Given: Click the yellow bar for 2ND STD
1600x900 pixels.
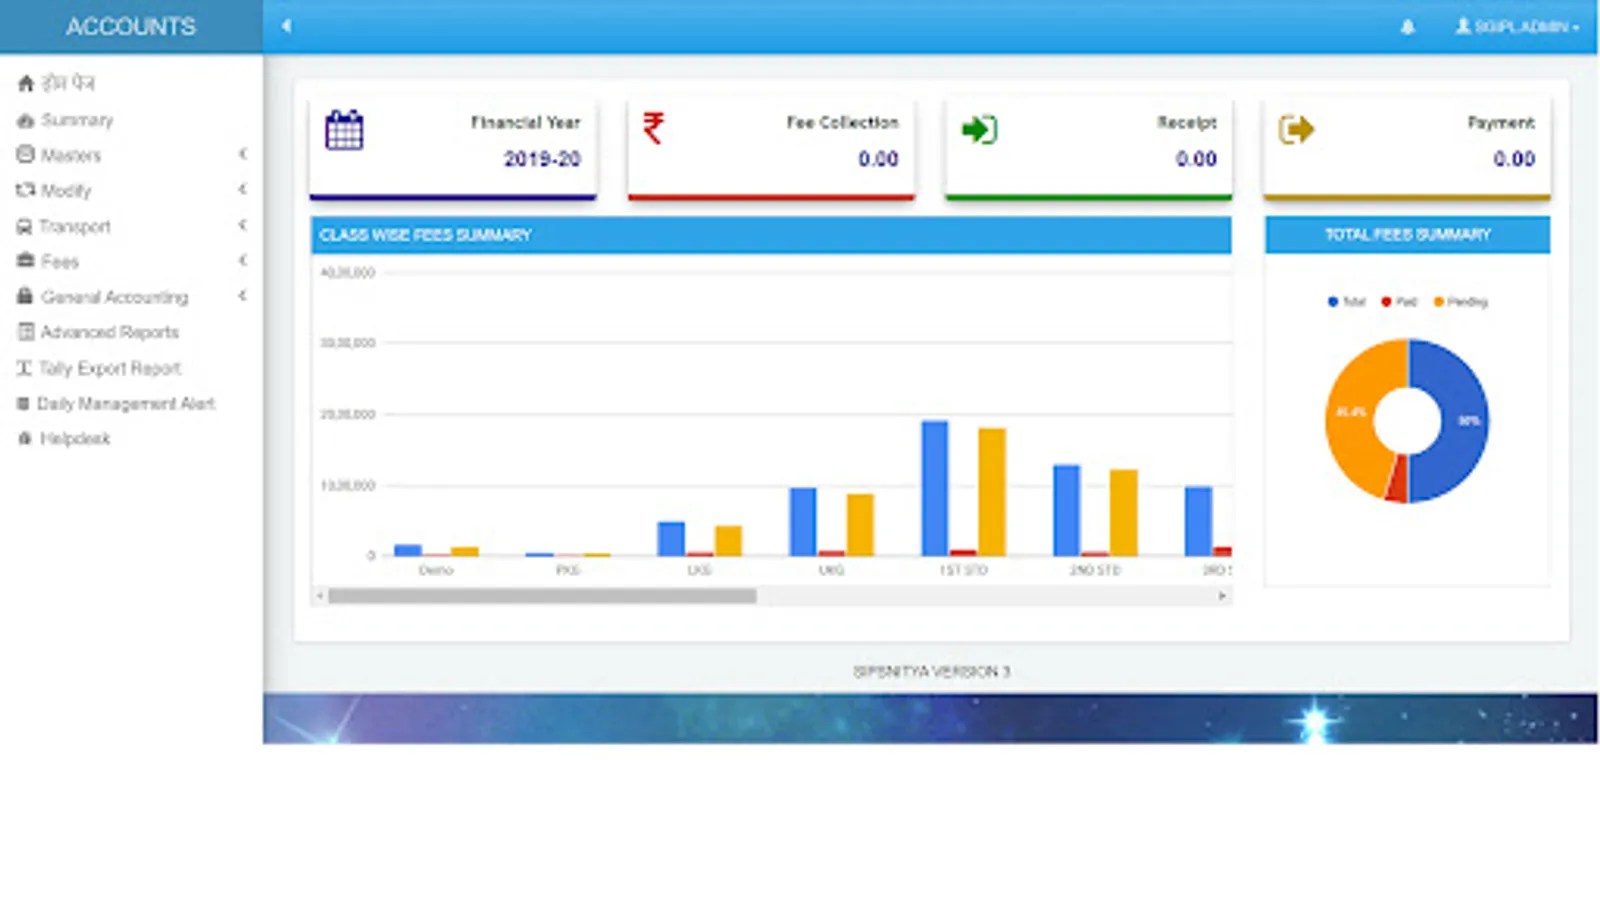Looking at the screenshot, I should click(x=1124, y=513).
